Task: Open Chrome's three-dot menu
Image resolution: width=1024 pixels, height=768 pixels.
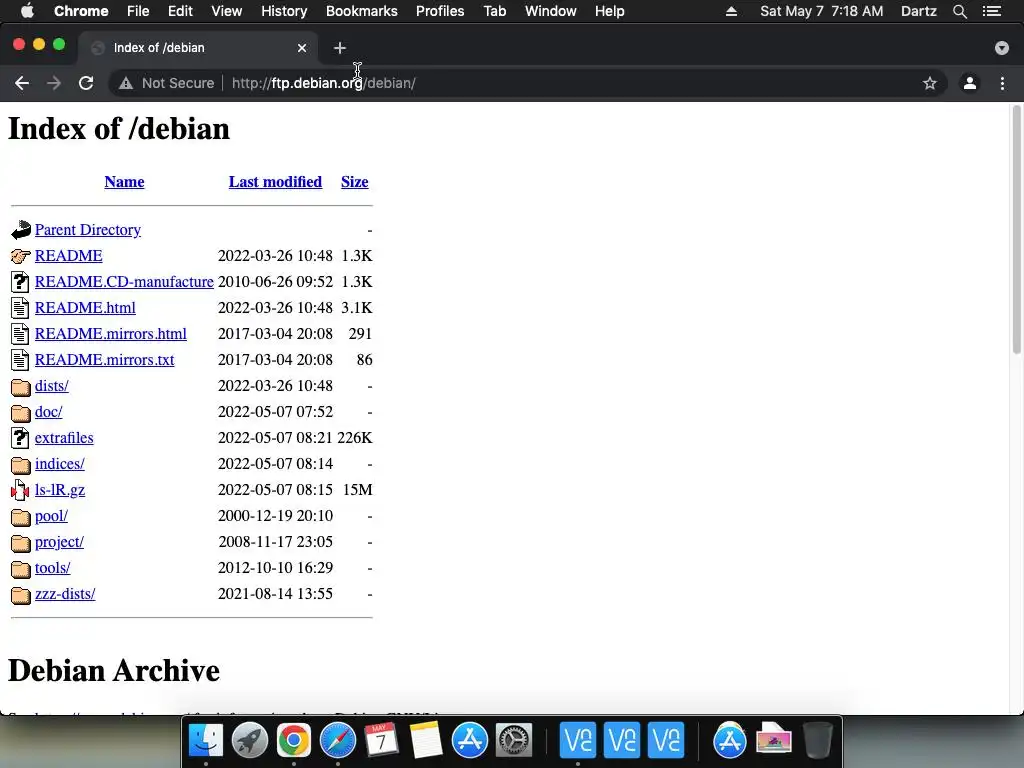Action: coord(1002,83)
